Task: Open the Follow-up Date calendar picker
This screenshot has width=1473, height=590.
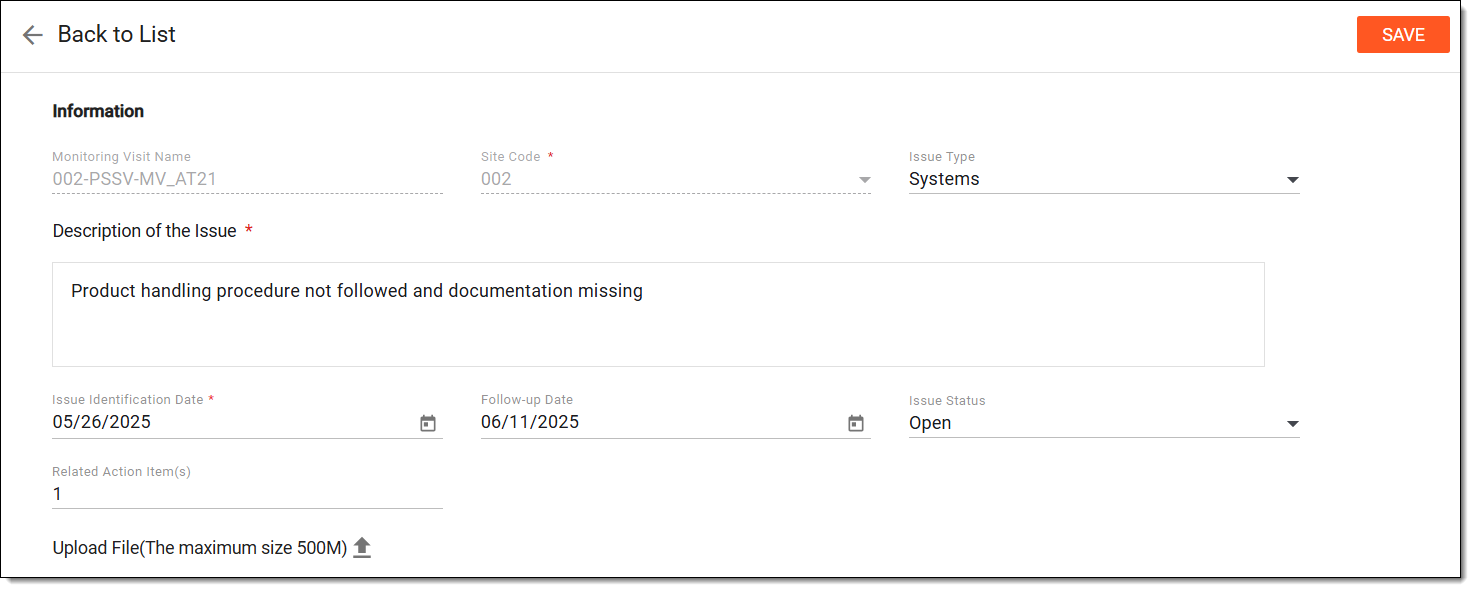Action: tap(856, 423)
